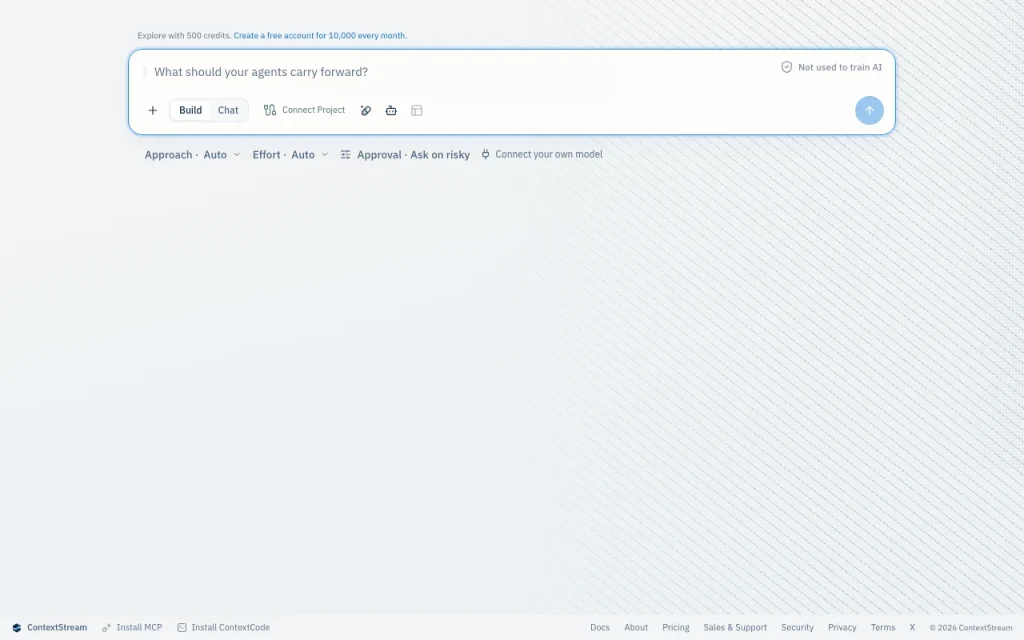Viewport: 1024px width, 640px height.
Task: Click Install ContextCode in footer
Action: pyautogui.click(x=223, y=628)
